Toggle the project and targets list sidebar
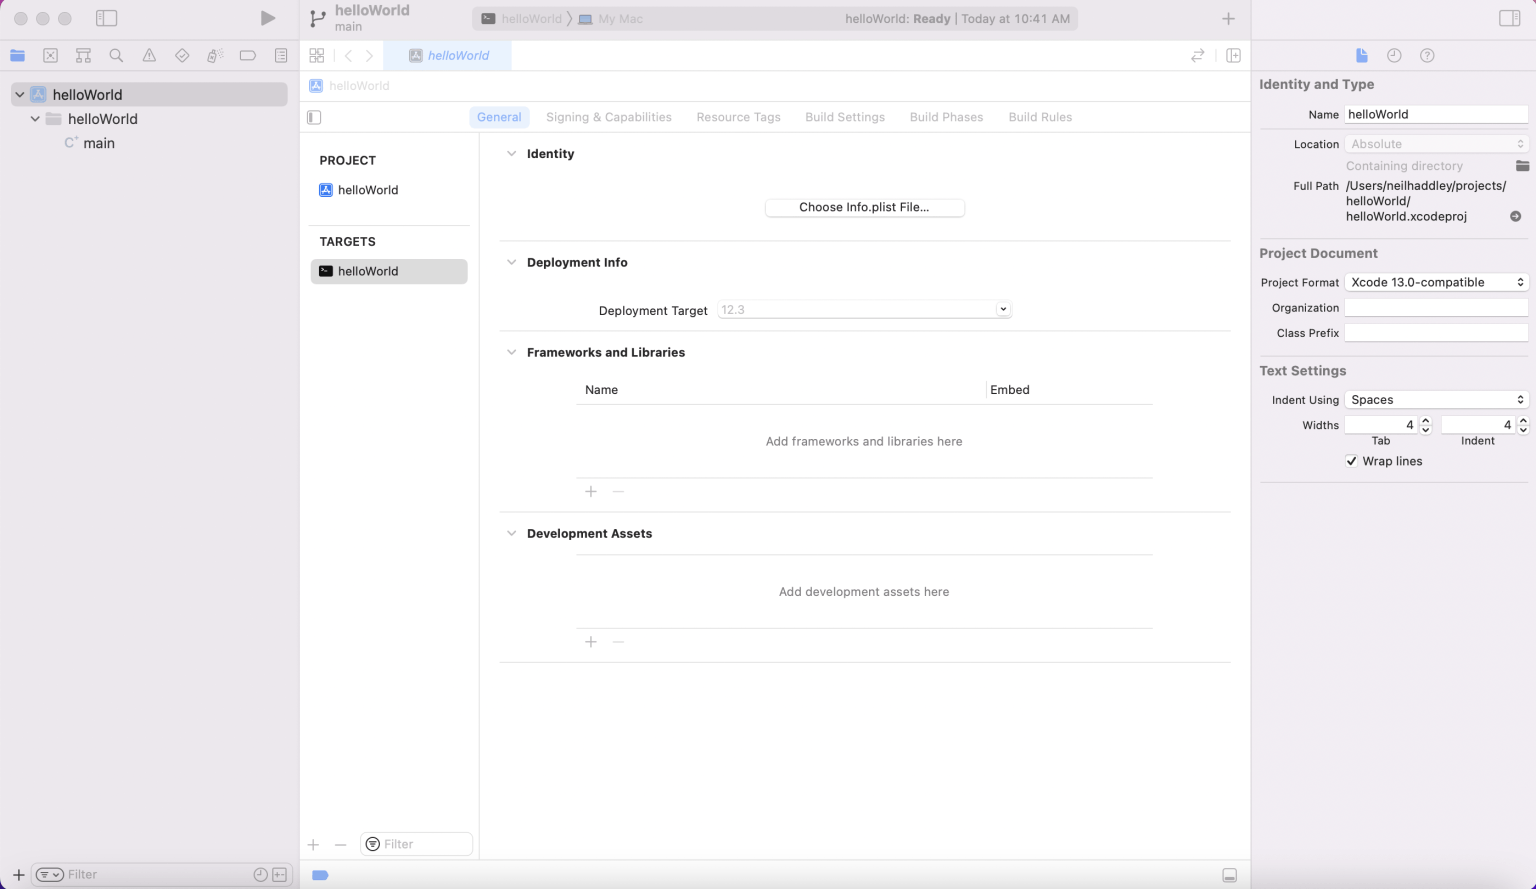Screen dimensions: 1536x889 pyautogui.click(x=314, y=117)
